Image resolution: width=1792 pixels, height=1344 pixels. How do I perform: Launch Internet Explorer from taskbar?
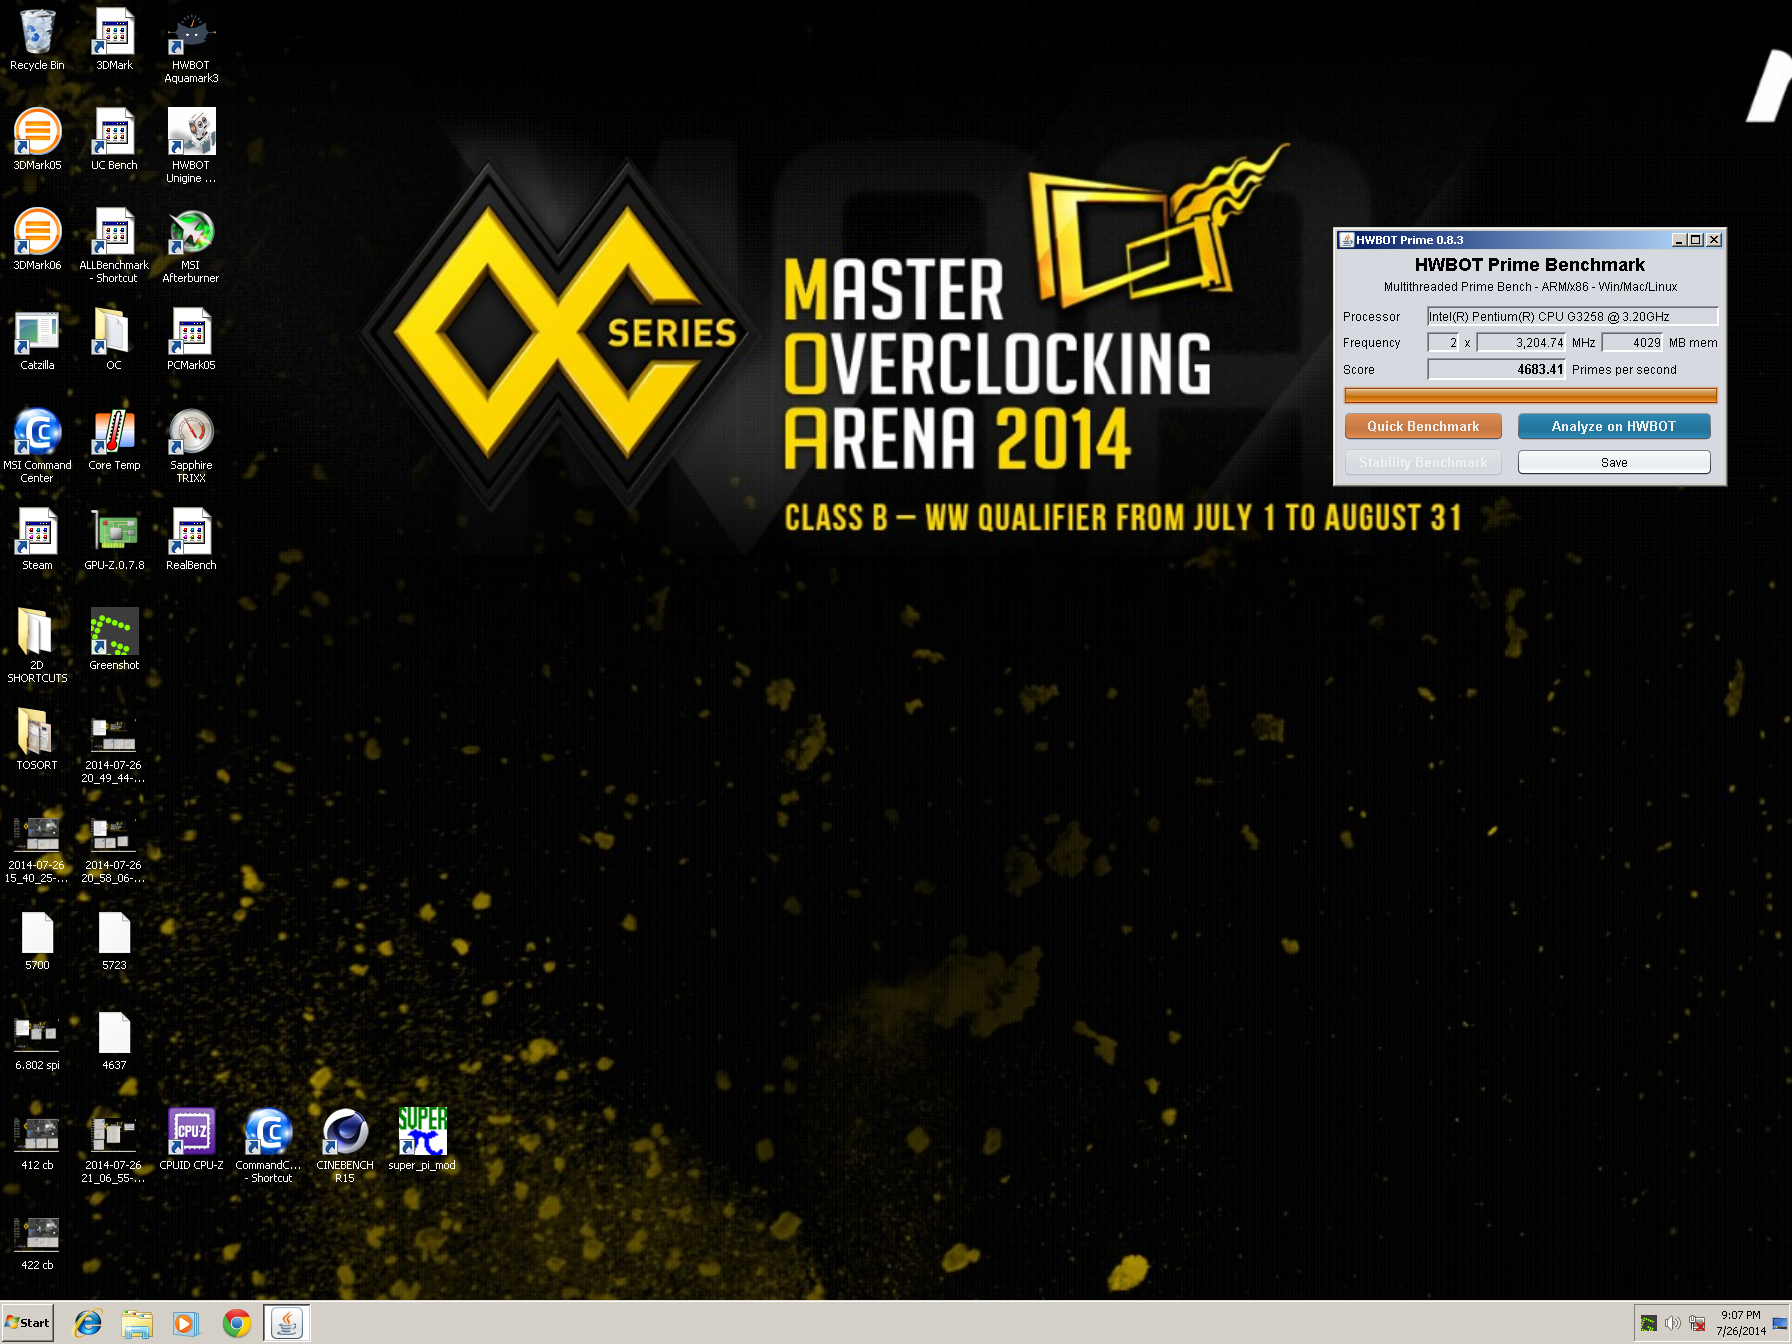click(88, 1323)
